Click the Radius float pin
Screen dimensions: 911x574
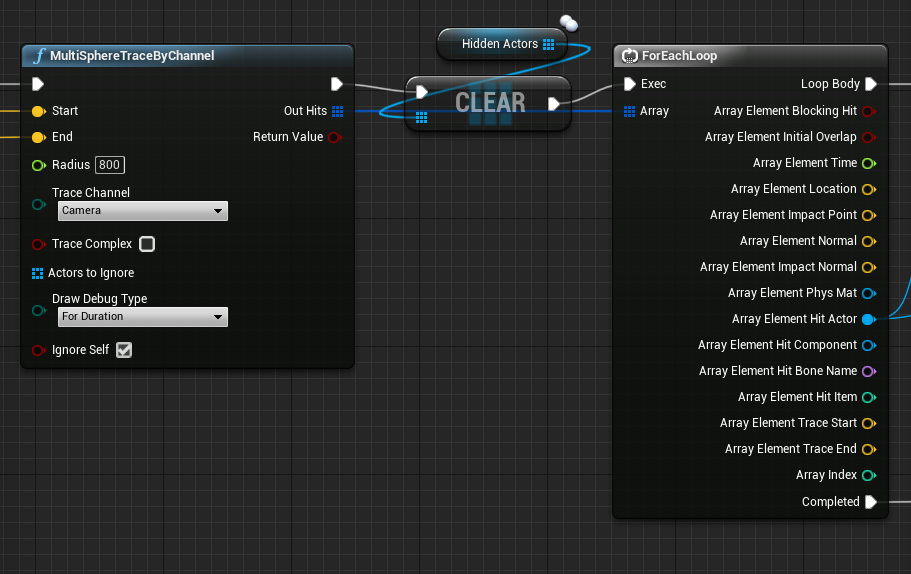(x=38, y=165)
